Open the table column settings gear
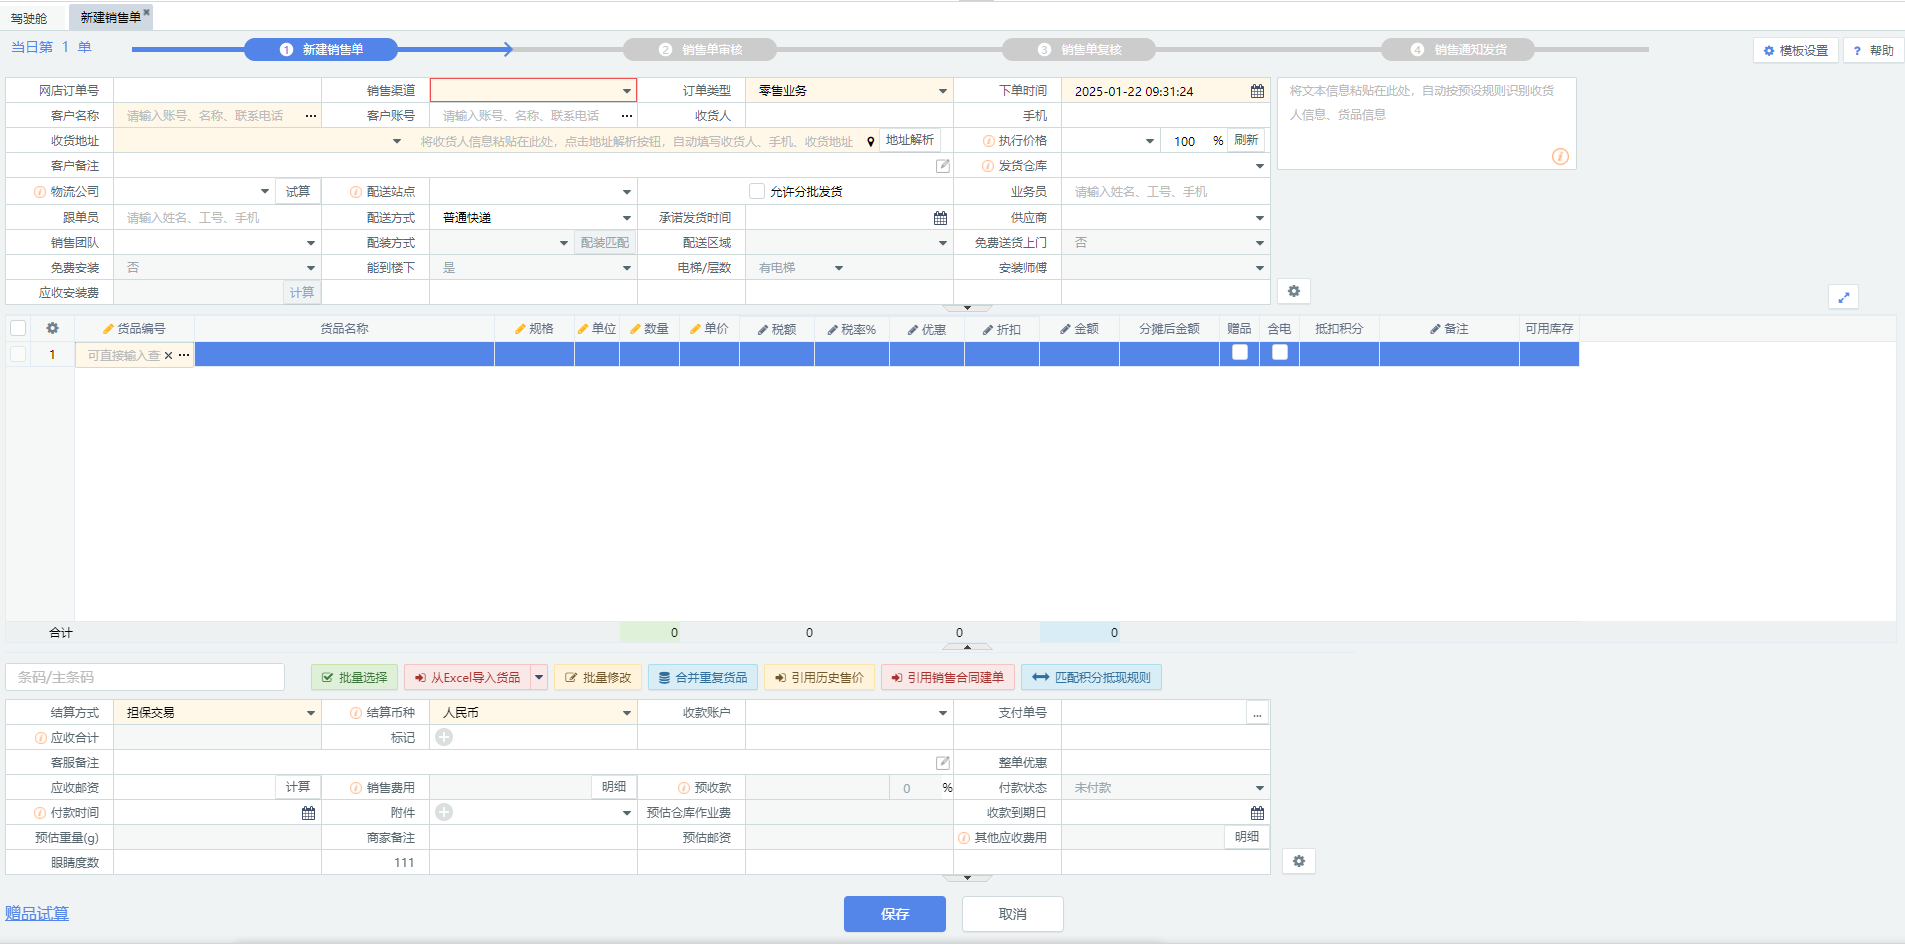Viewport: 1905px width, 945px height. coord(53,328)
